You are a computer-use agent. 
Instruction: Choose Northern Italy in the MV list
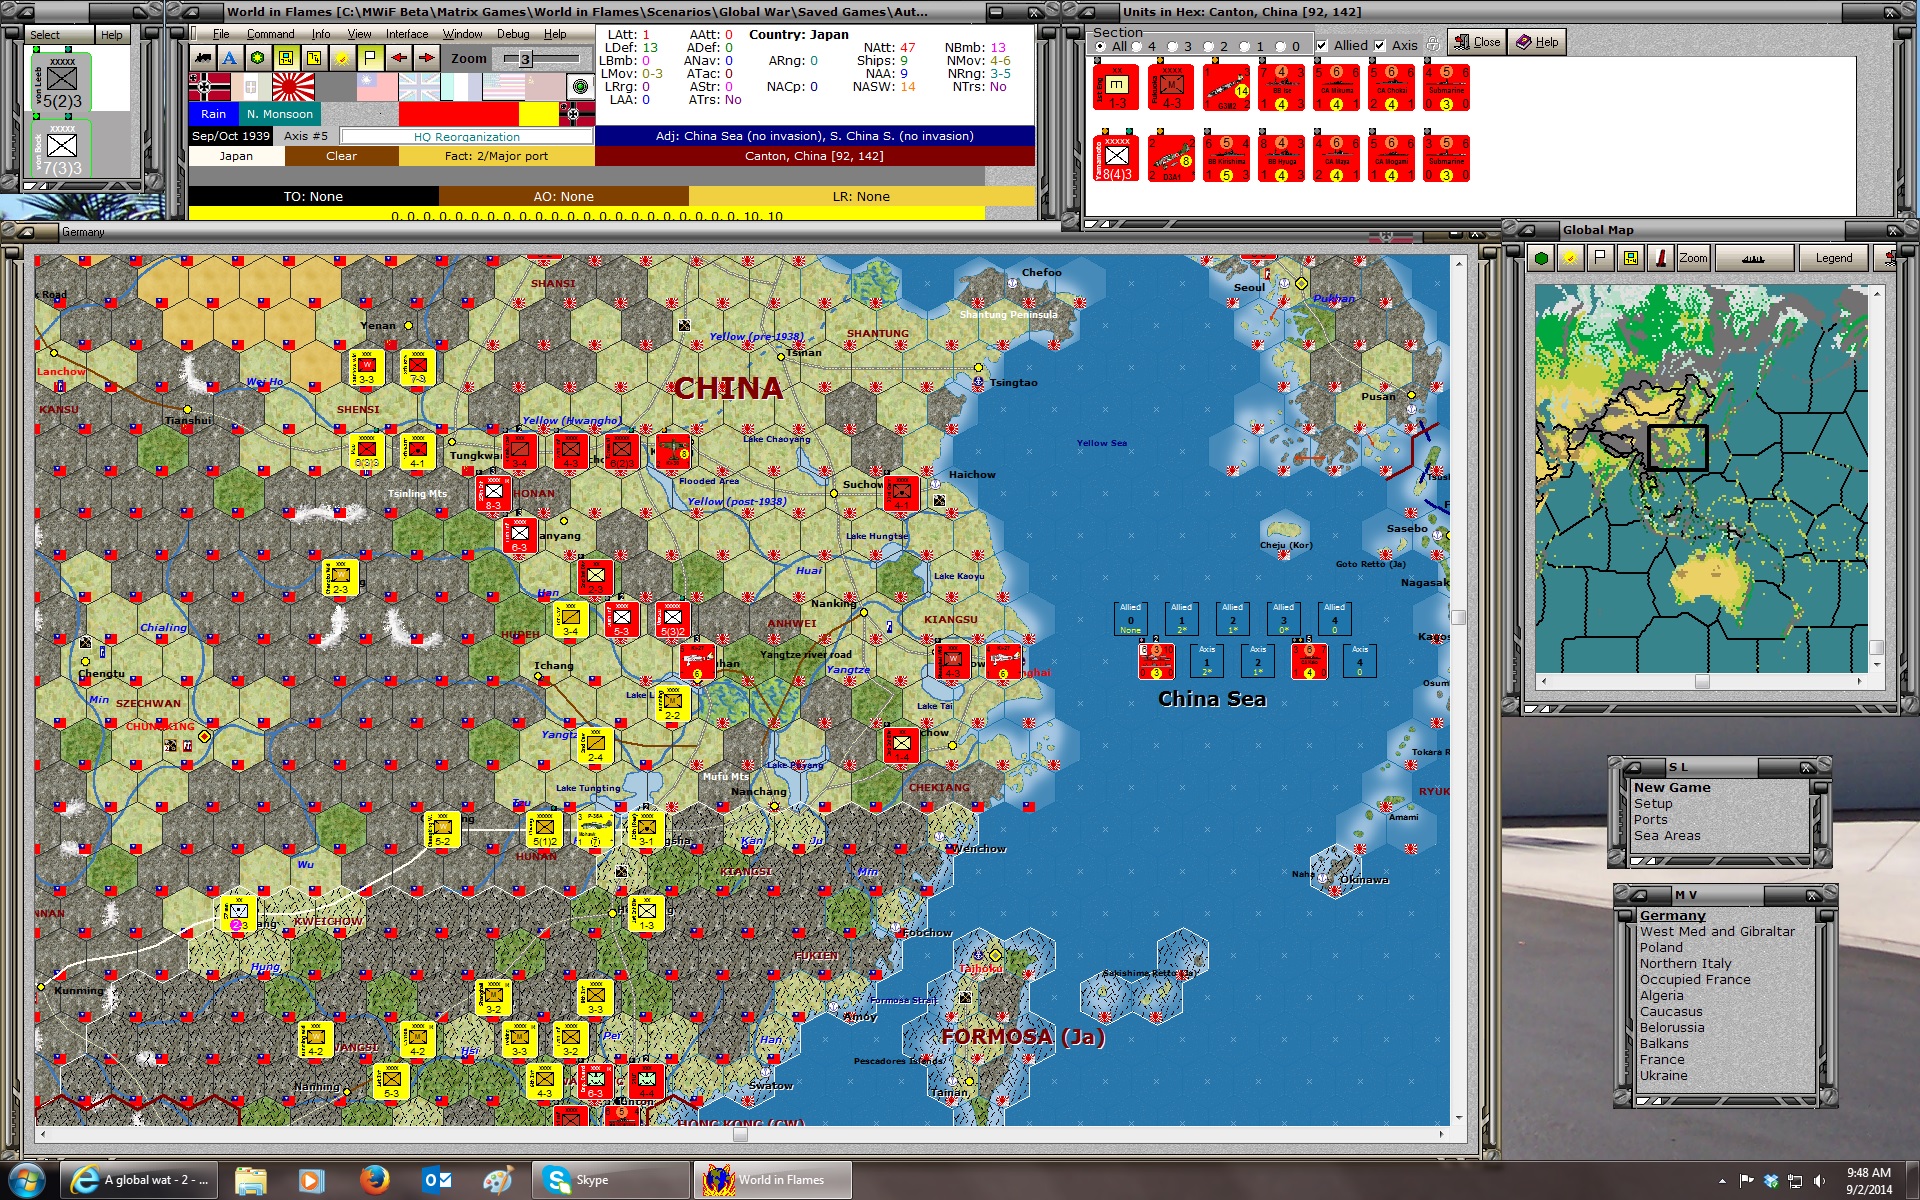(x=1685, y=963)
